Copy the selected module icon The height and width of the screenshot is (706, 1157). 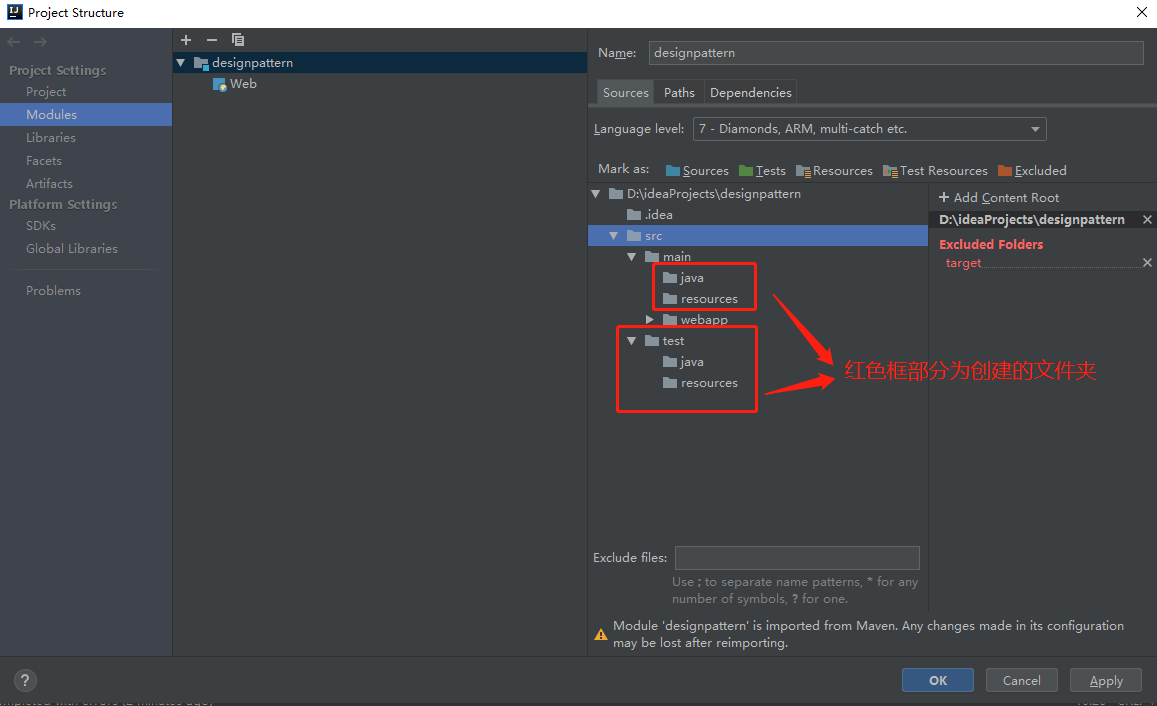coord(238,40)
